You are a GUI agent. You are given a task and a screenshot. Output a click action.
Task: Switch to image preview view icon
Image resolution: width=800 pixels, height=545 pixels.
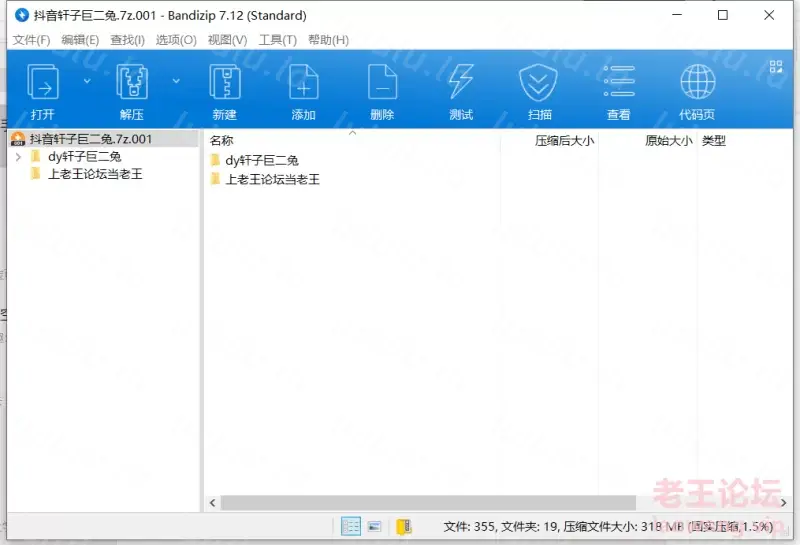374,526
